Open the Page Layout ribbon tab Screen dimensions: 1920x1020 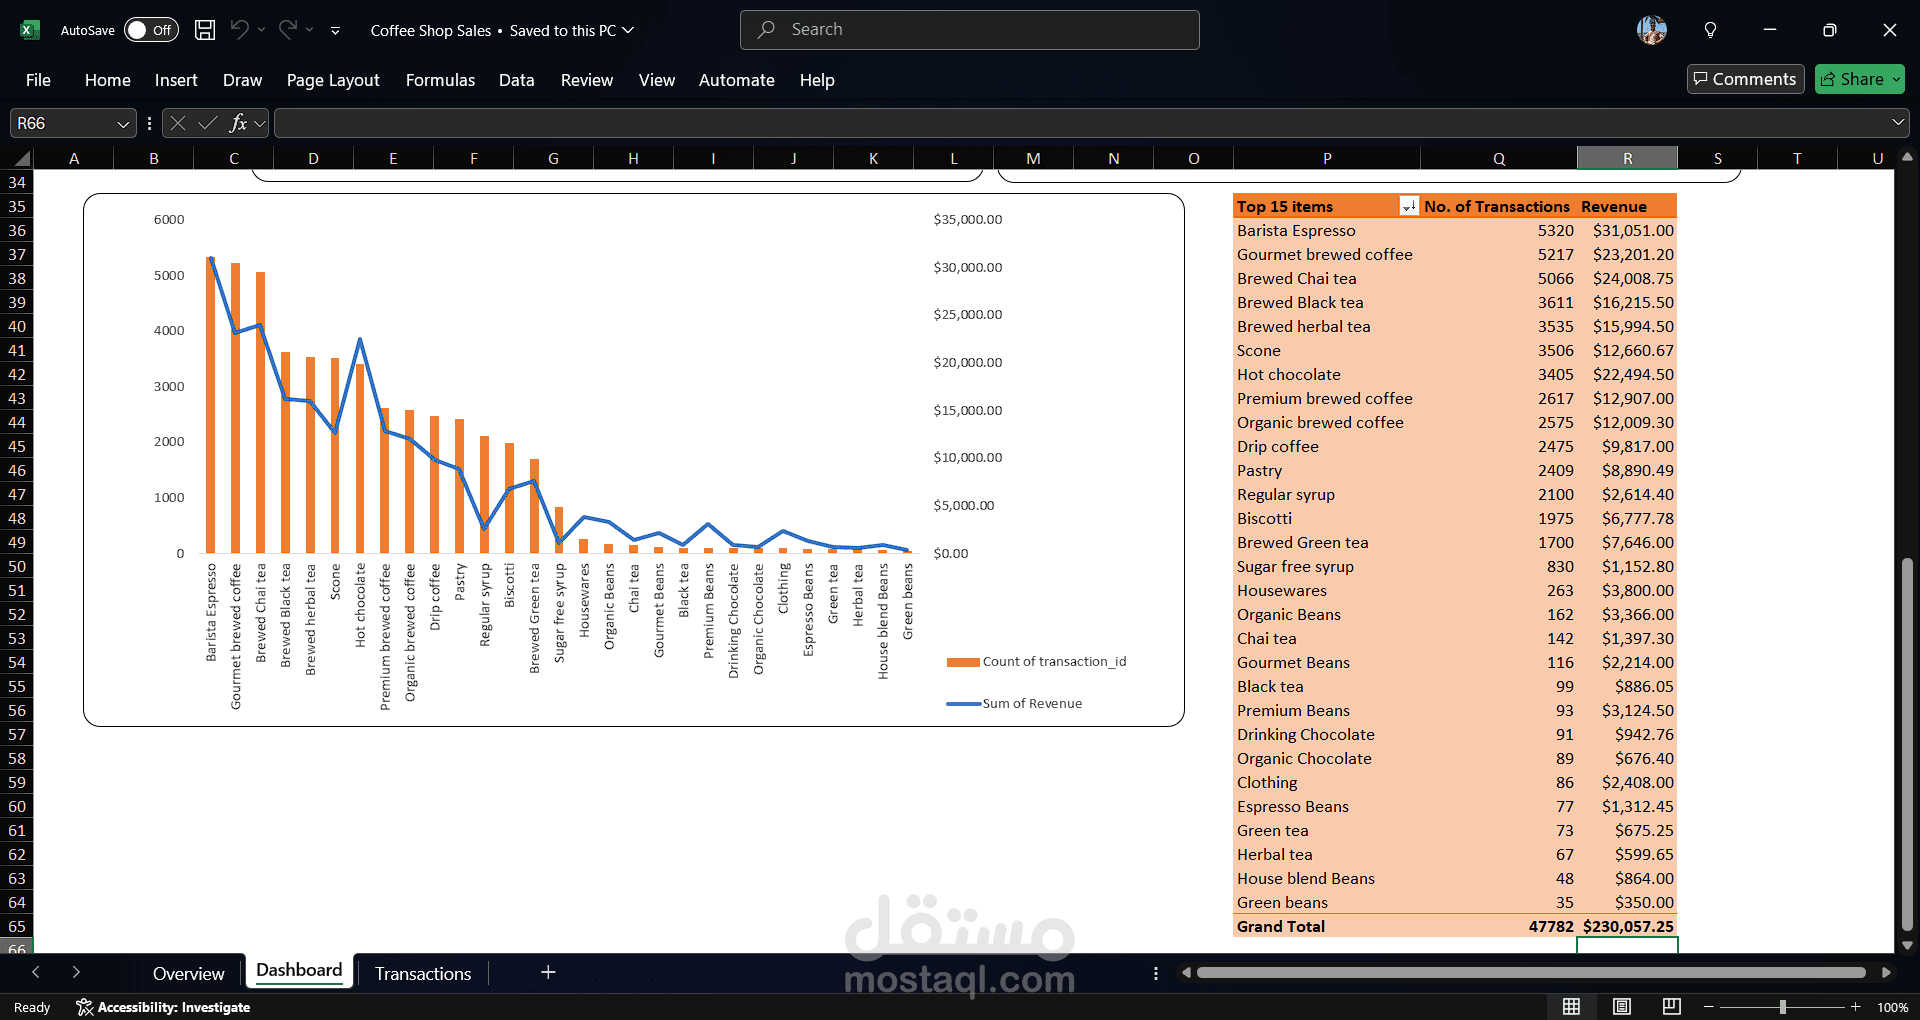[333, 80]
